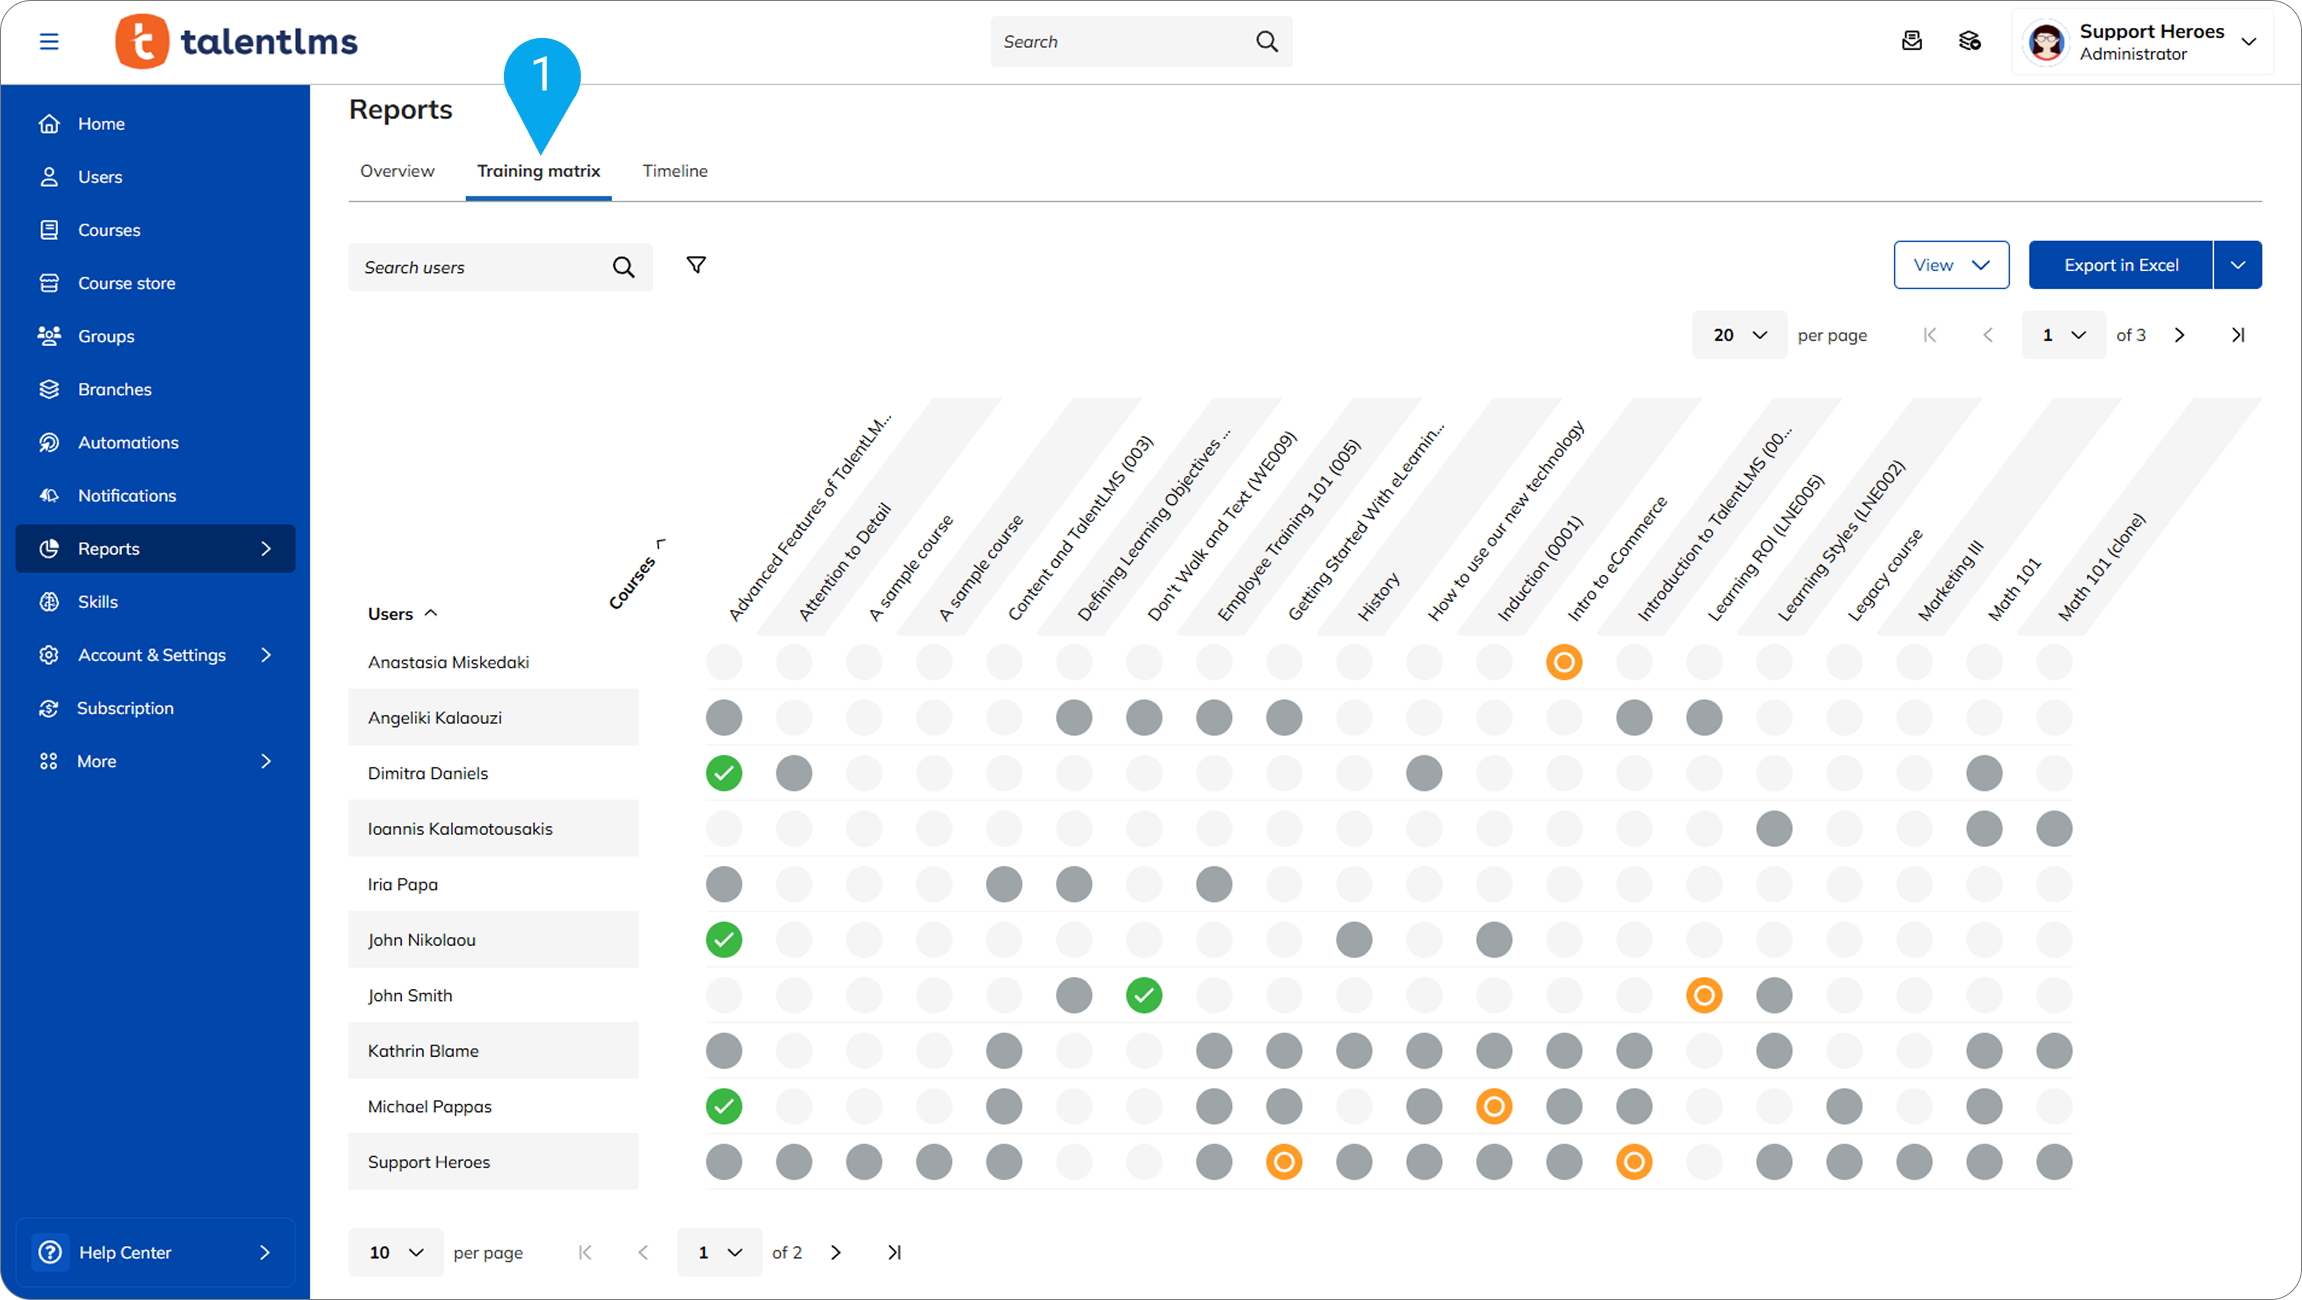Click Dimitra Daniels' green completed checkmark

pos(724,773)
